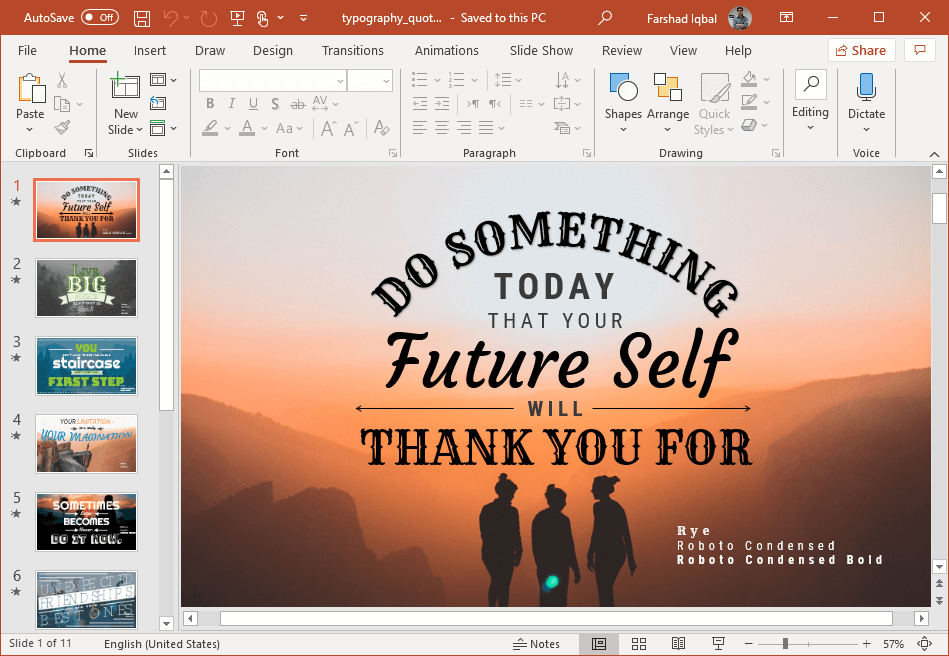Open Reading View from status bar

[x=679, y=644]
